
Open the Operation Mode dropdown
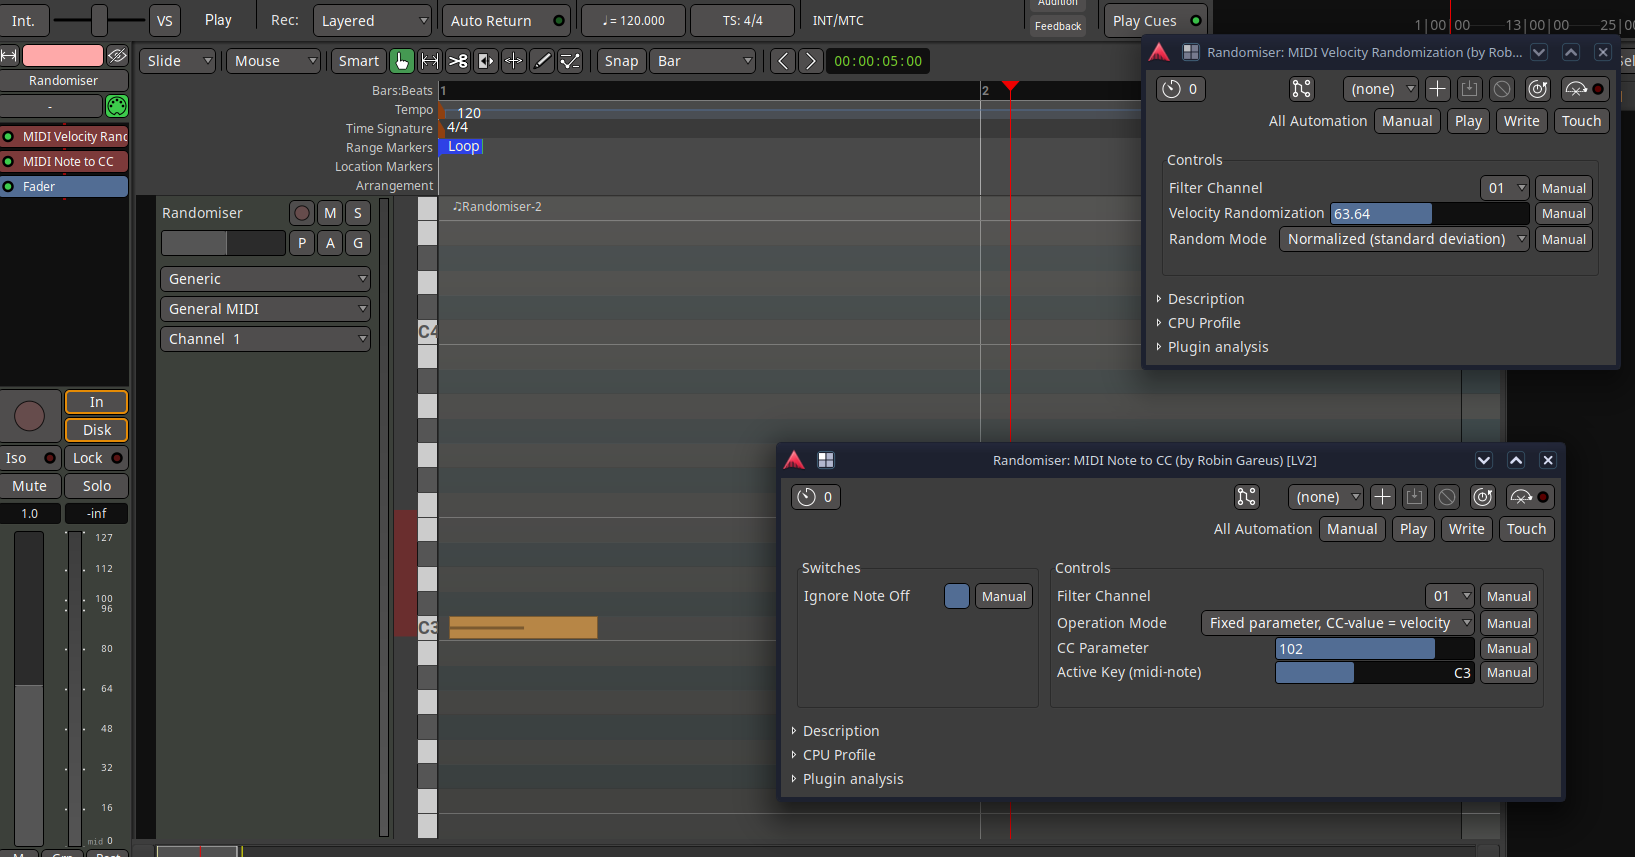tap(1337, 623)
